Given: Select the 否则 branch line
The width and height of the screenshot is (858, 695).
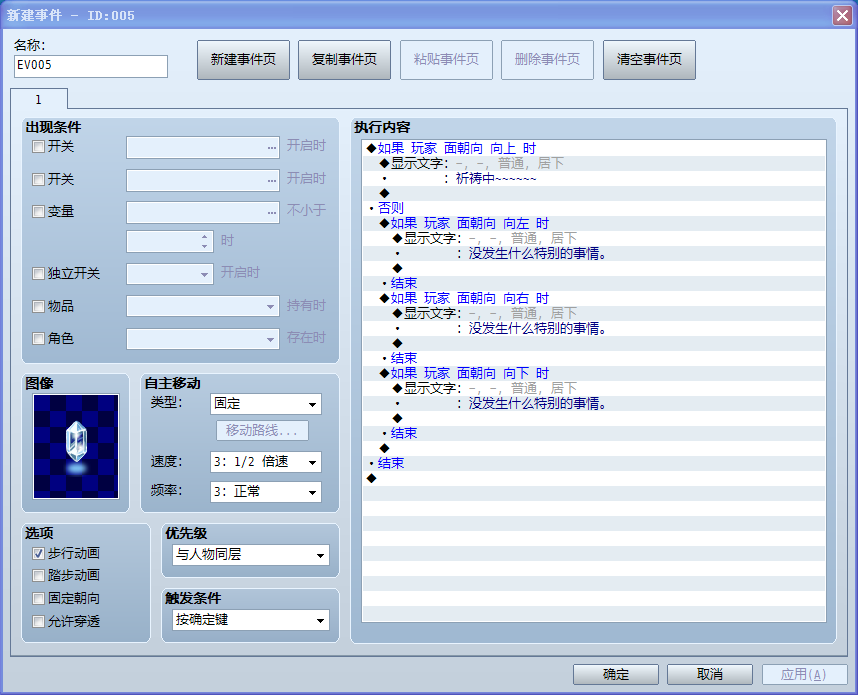Looking at the screenshot, I should click(594, 208).
